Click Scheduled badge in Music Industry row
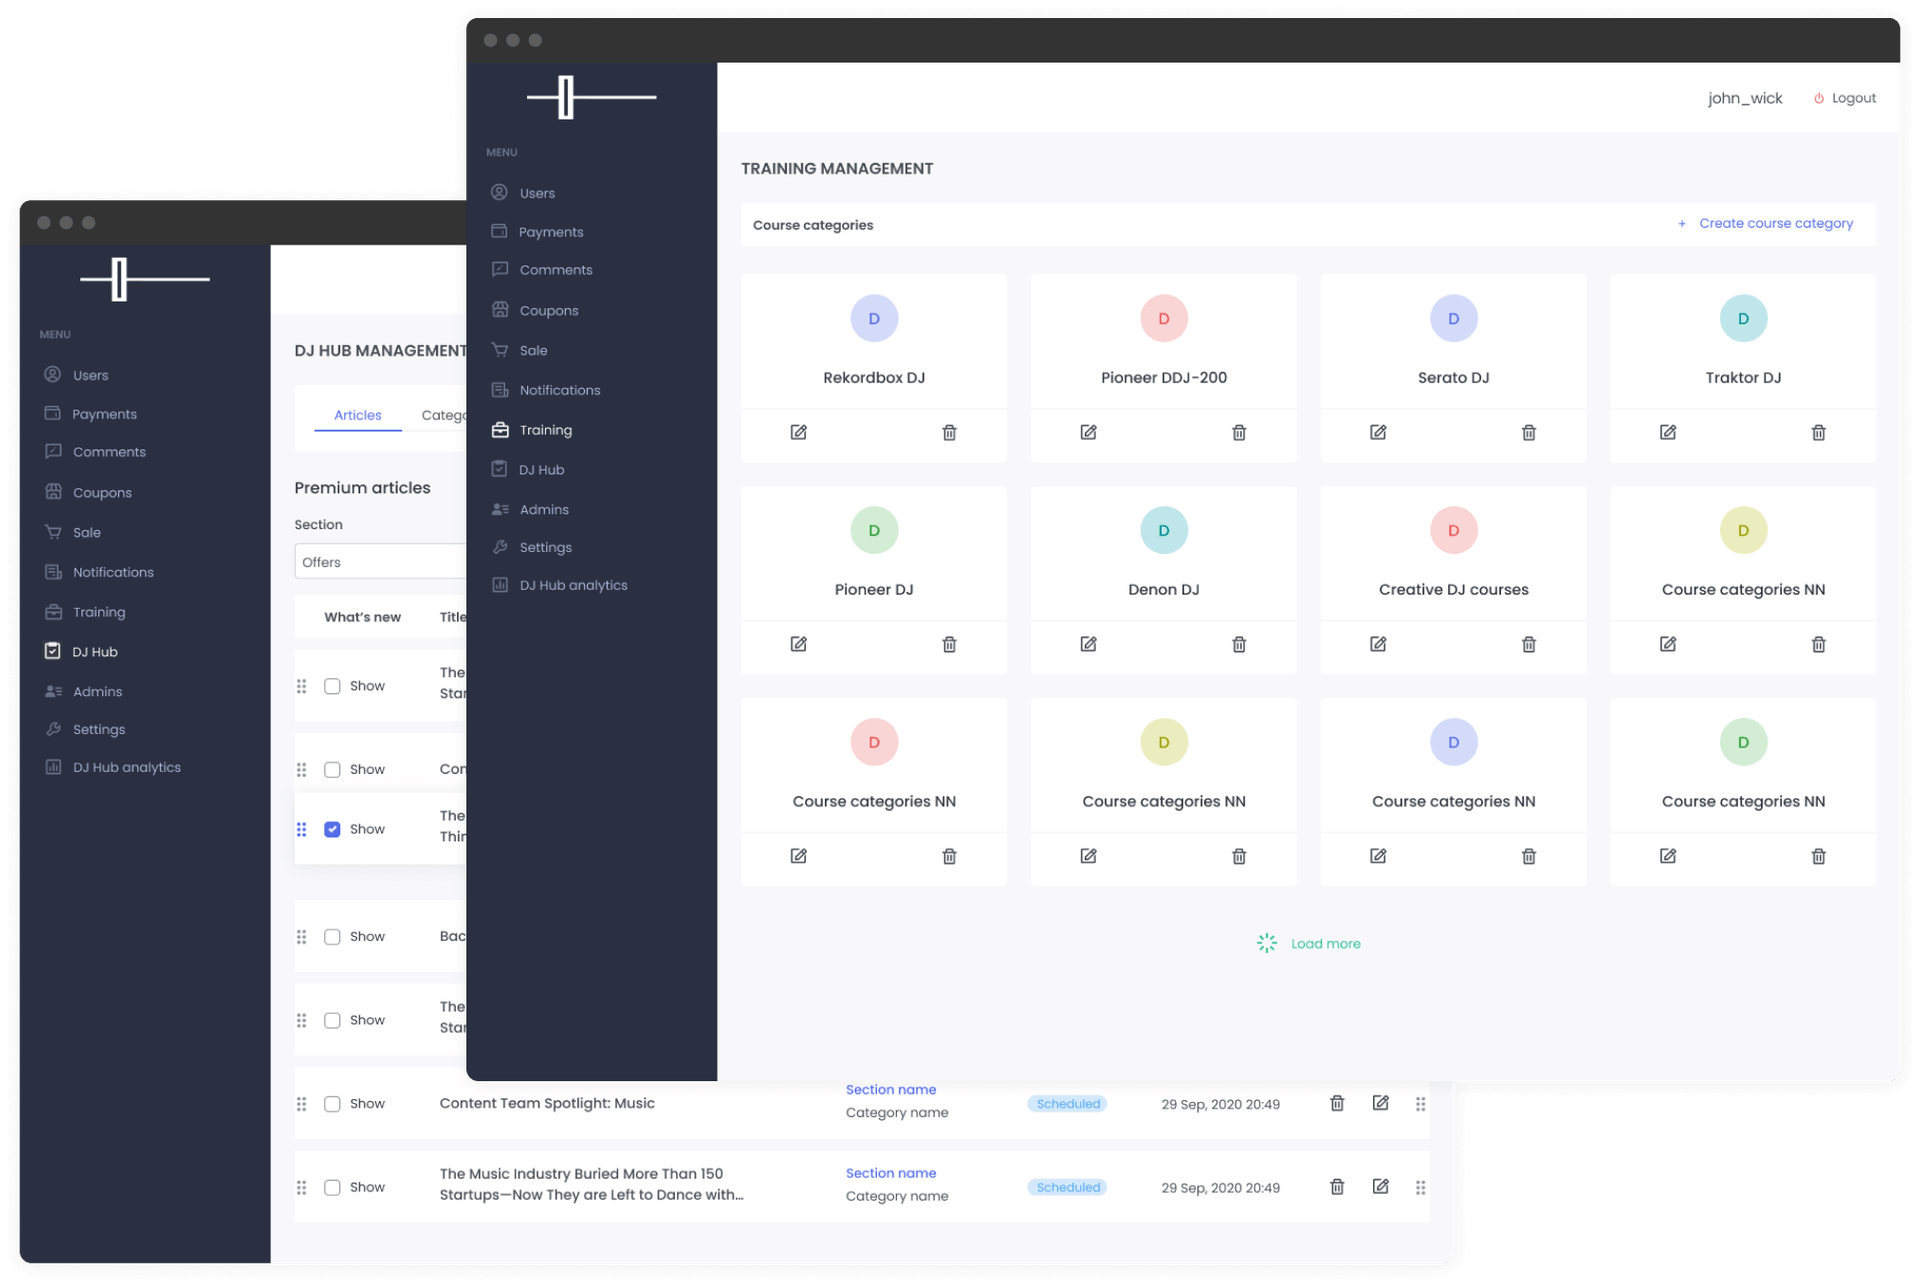 (x=1068, y=1188)
